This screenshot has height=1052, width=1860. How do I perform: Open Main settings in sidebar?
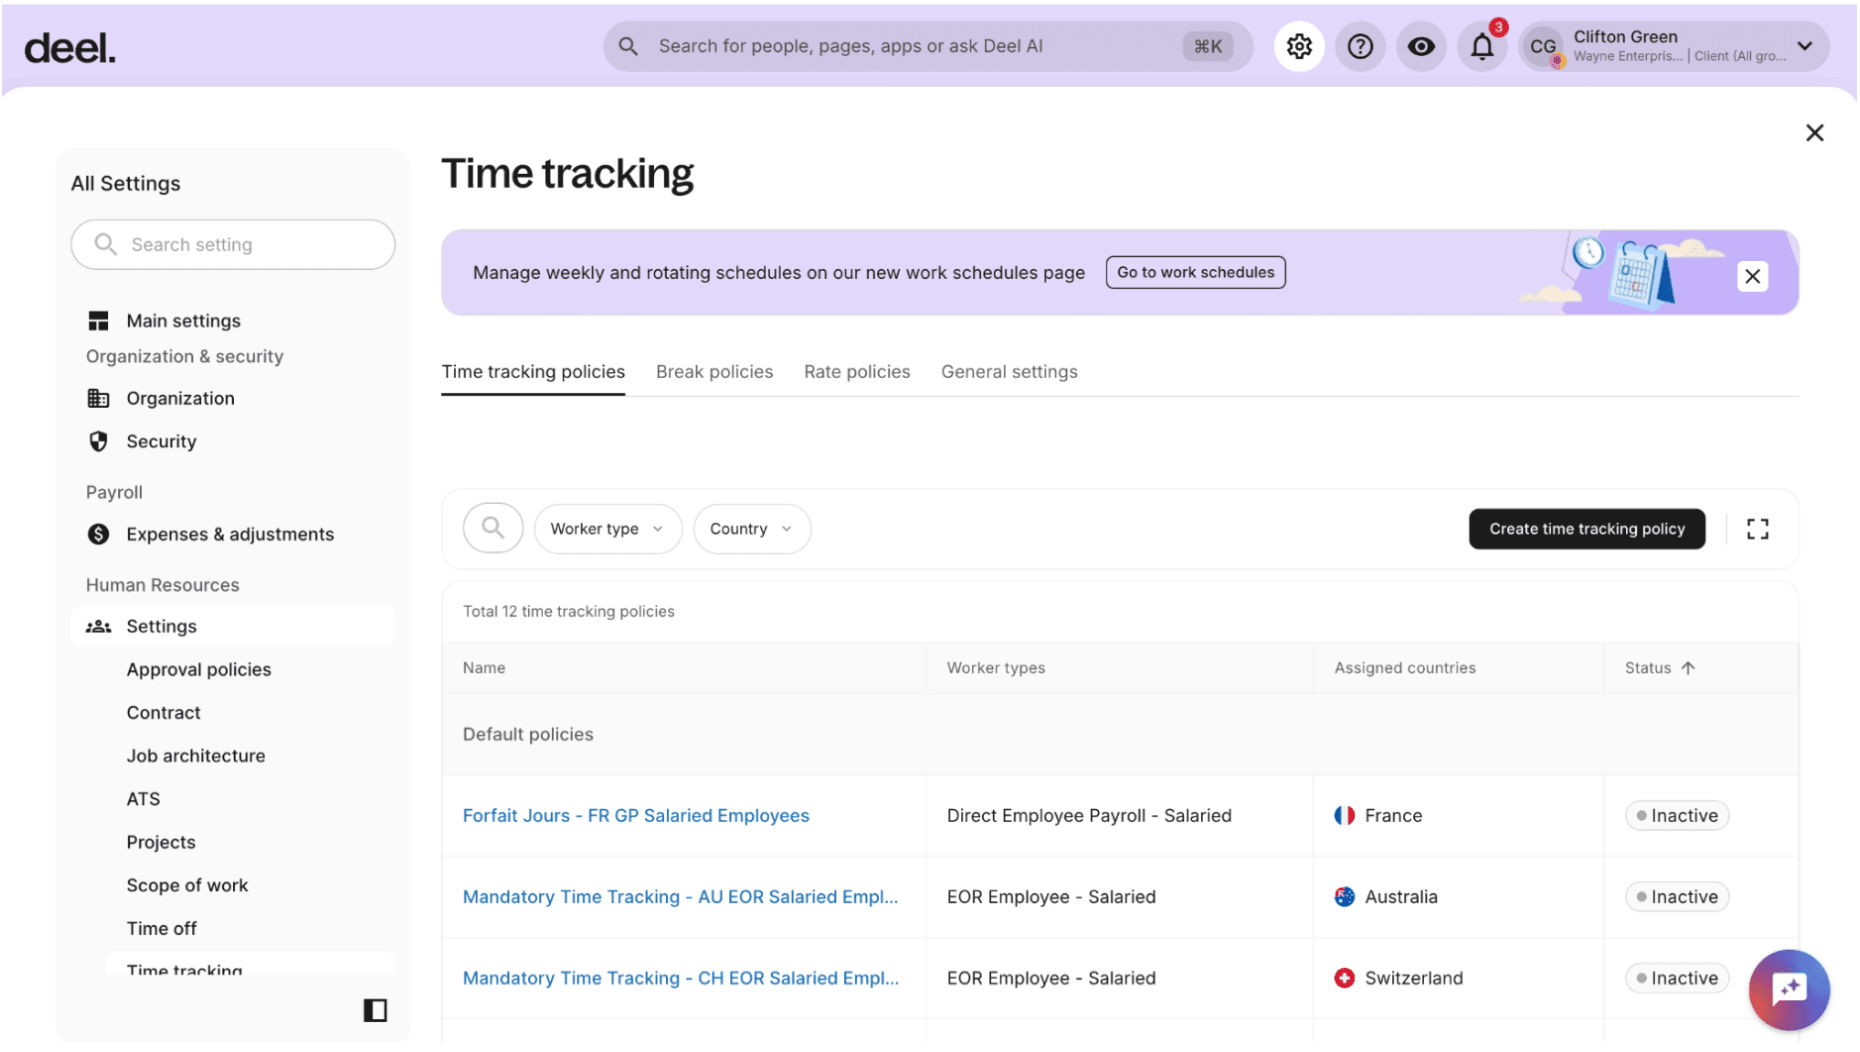click(183, 321)
